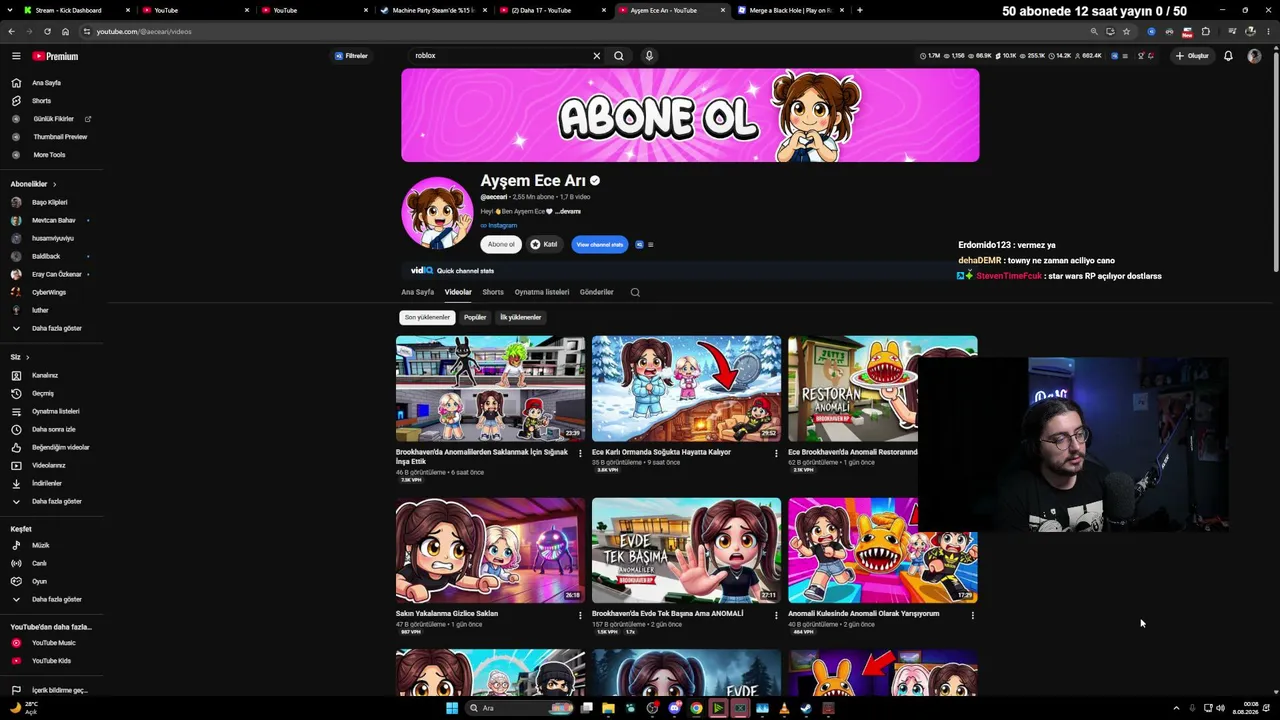This screenshot has height=720, width=1280.
Task: Select the İlk yüklenenler sort chip
Action: (x=521, y=317)
